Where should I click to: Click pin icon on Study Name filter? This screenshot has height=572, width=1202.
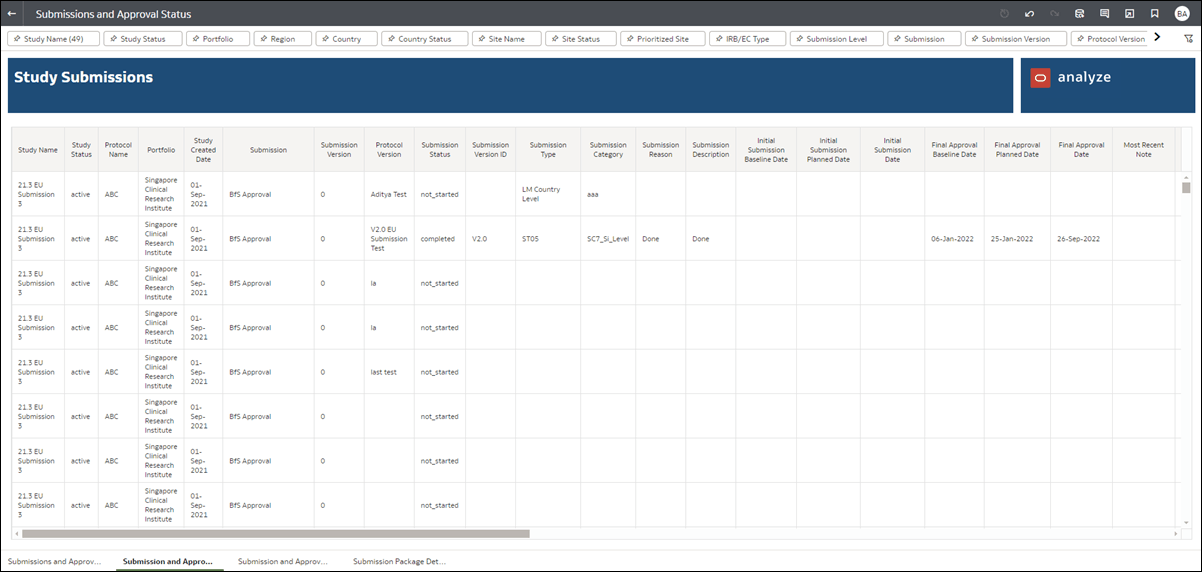click(17, 38)
